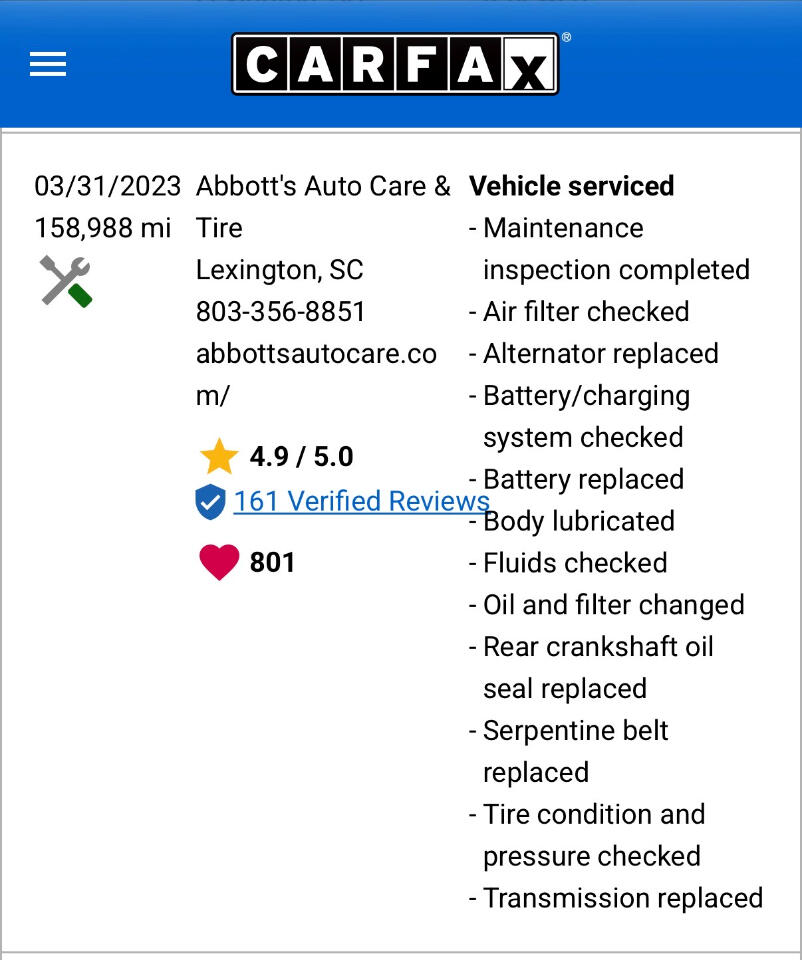Select the Vehicle serviced heading
Viewport: 802px width, 960px height.
coord(571,186)
